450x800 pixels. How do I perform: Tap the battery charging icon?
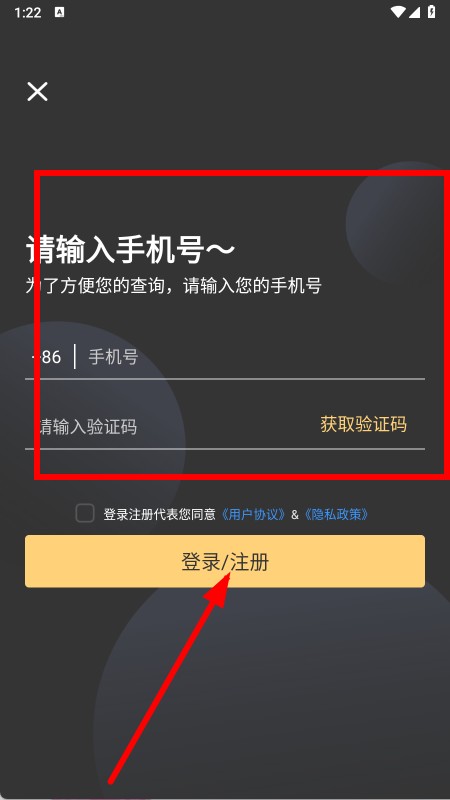coord(432,12)
